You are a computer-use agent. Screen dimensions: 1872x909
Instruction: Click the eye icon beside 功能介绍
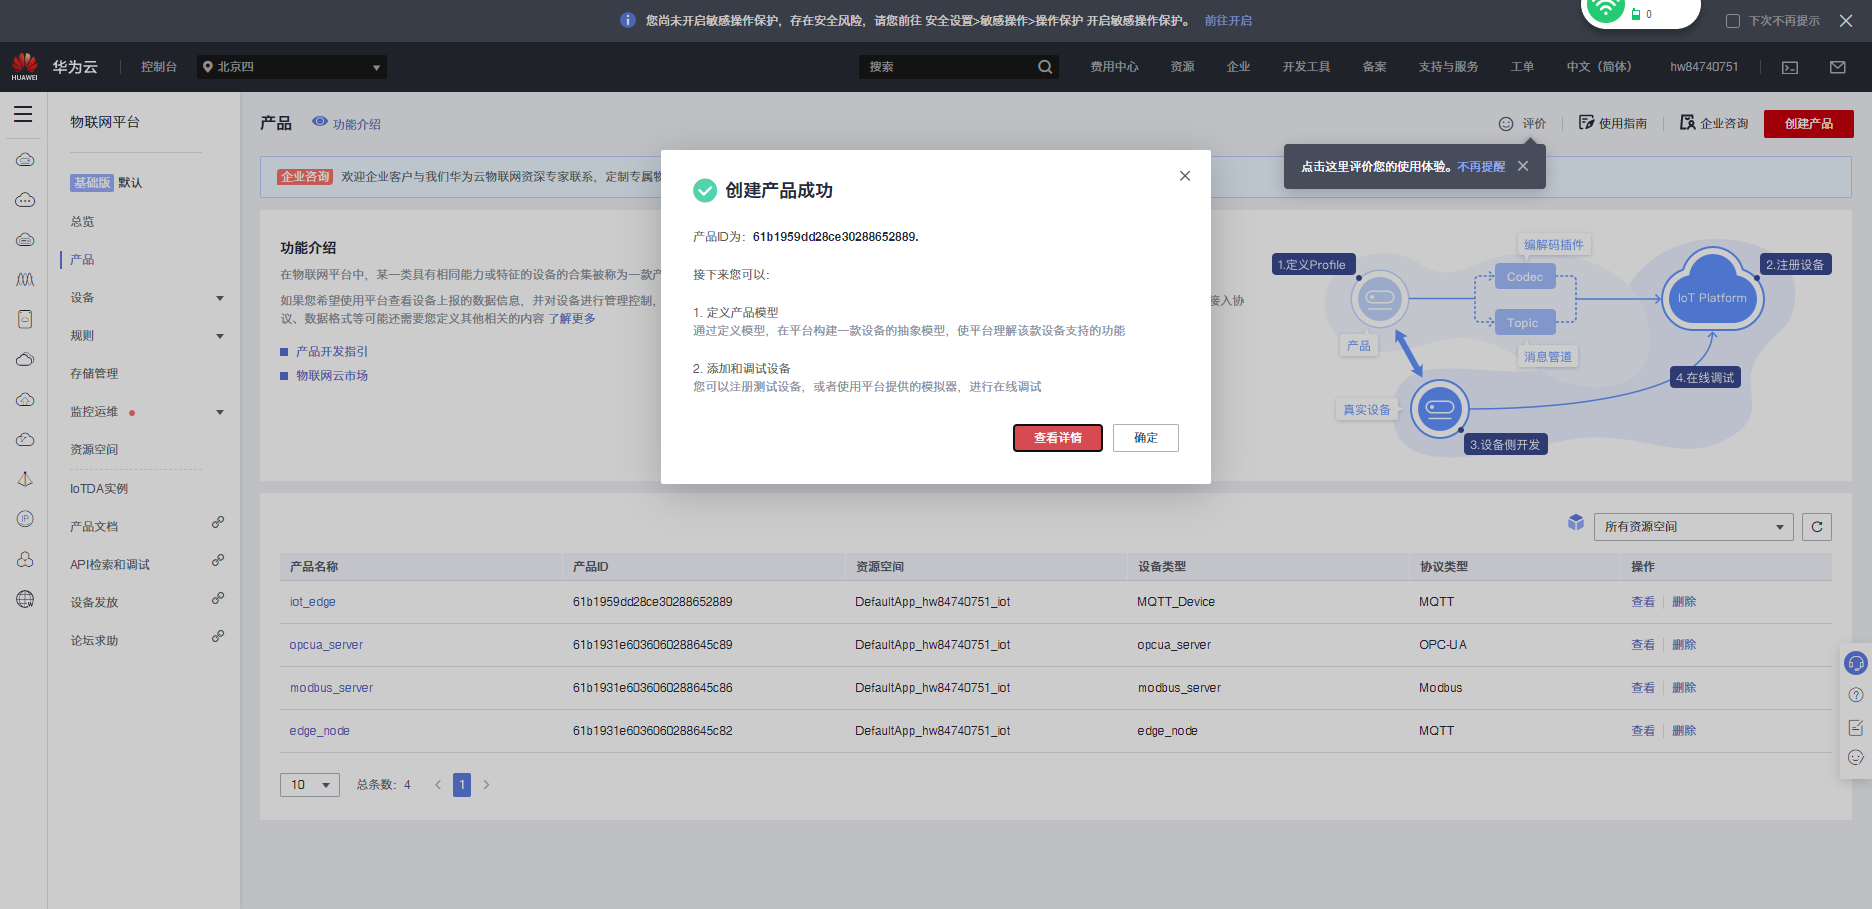320,122
